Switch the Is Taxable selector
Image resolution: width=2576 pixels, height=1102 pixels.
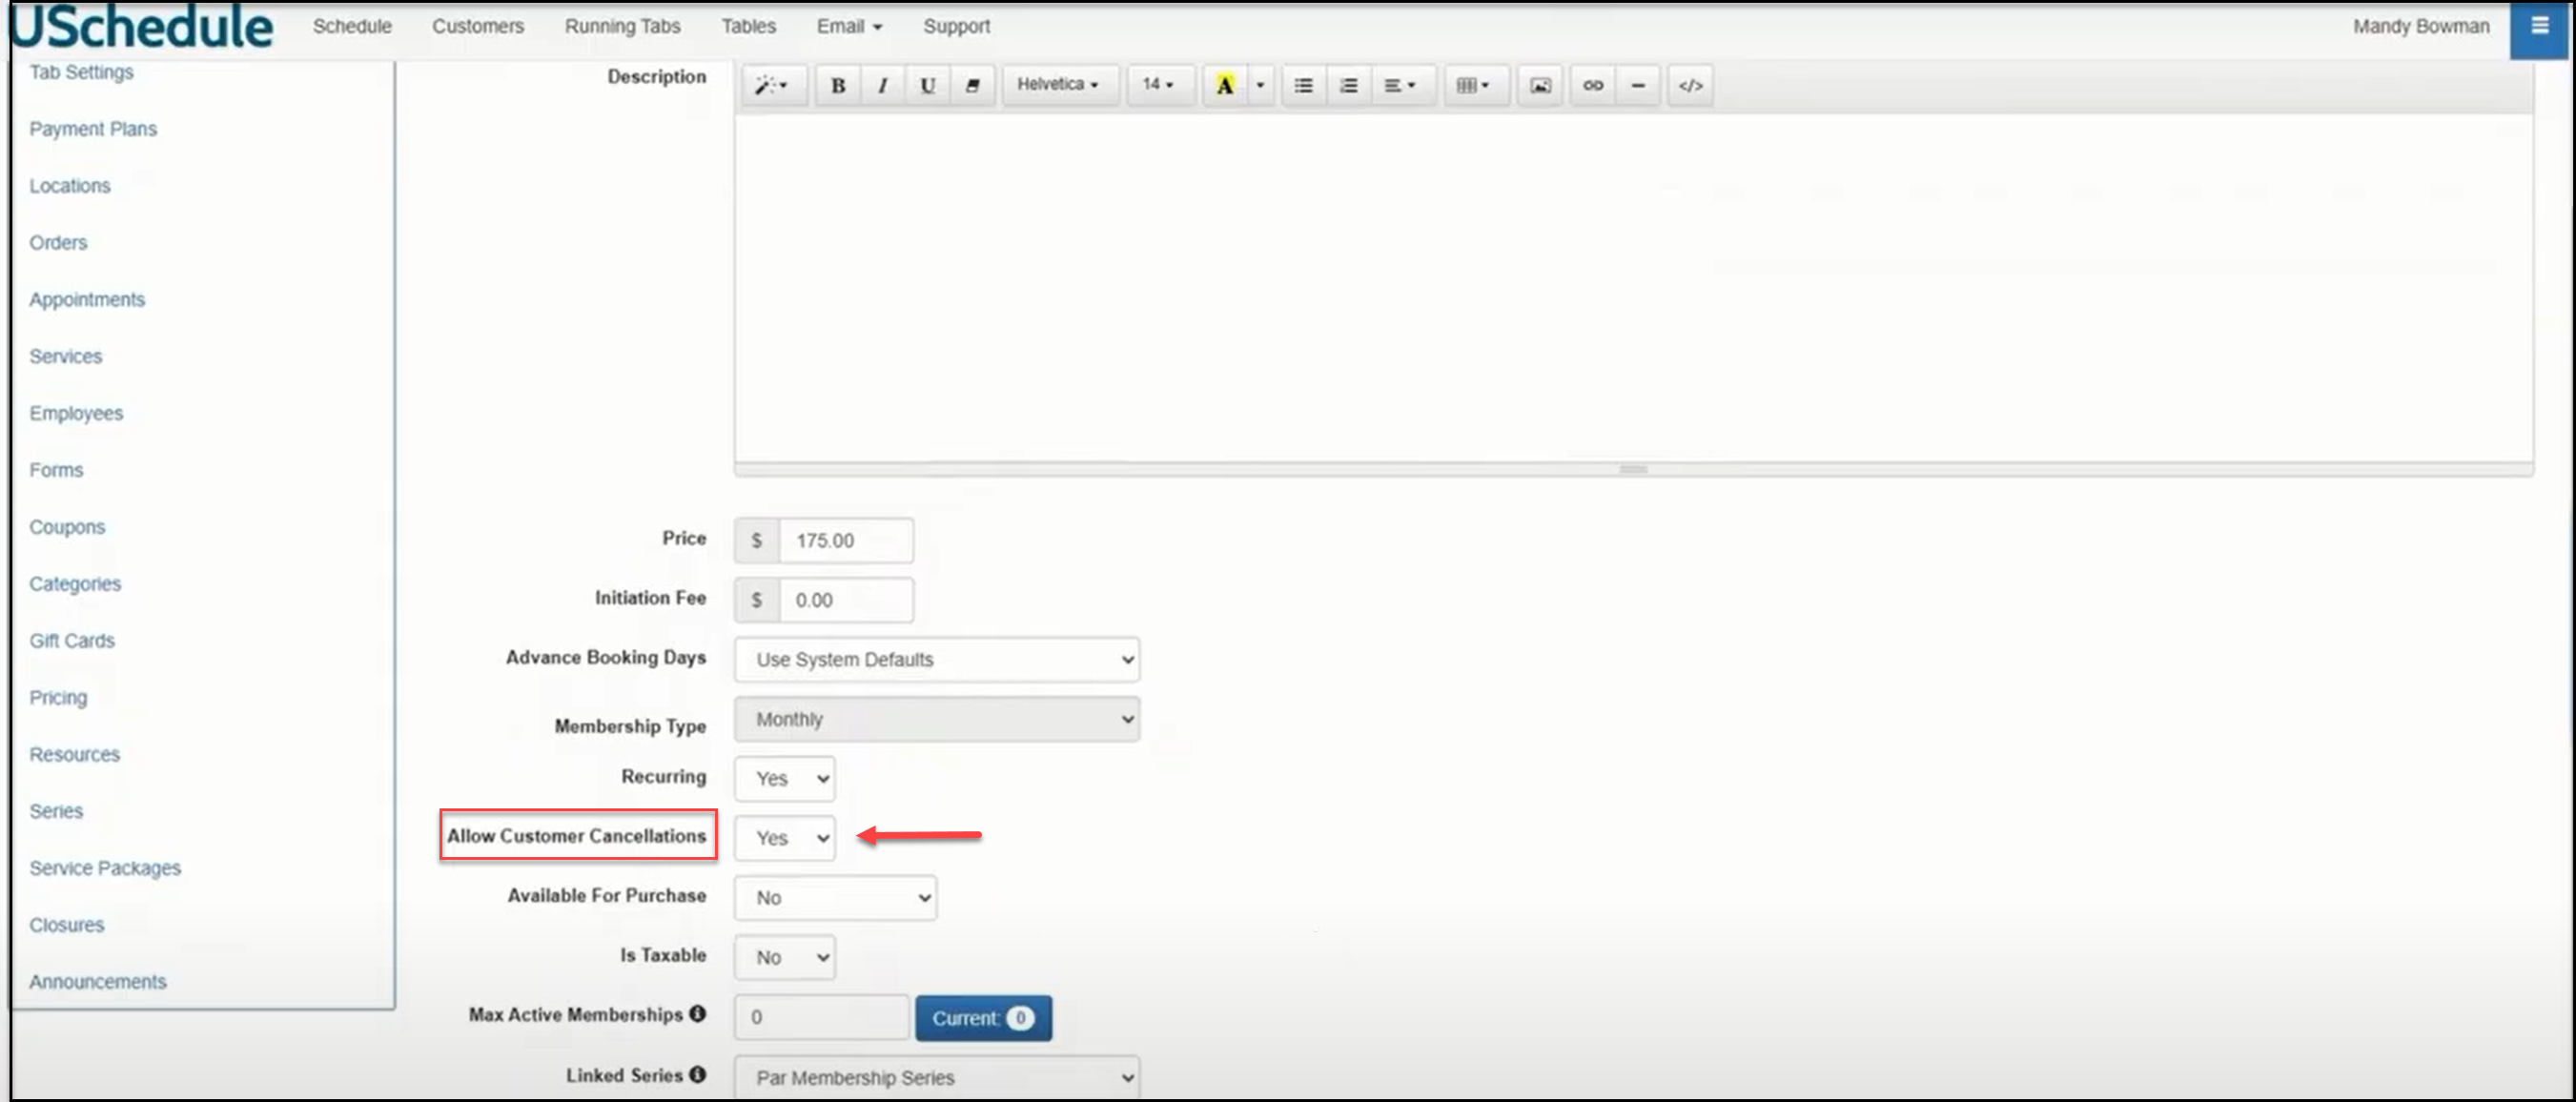(785, 957)
